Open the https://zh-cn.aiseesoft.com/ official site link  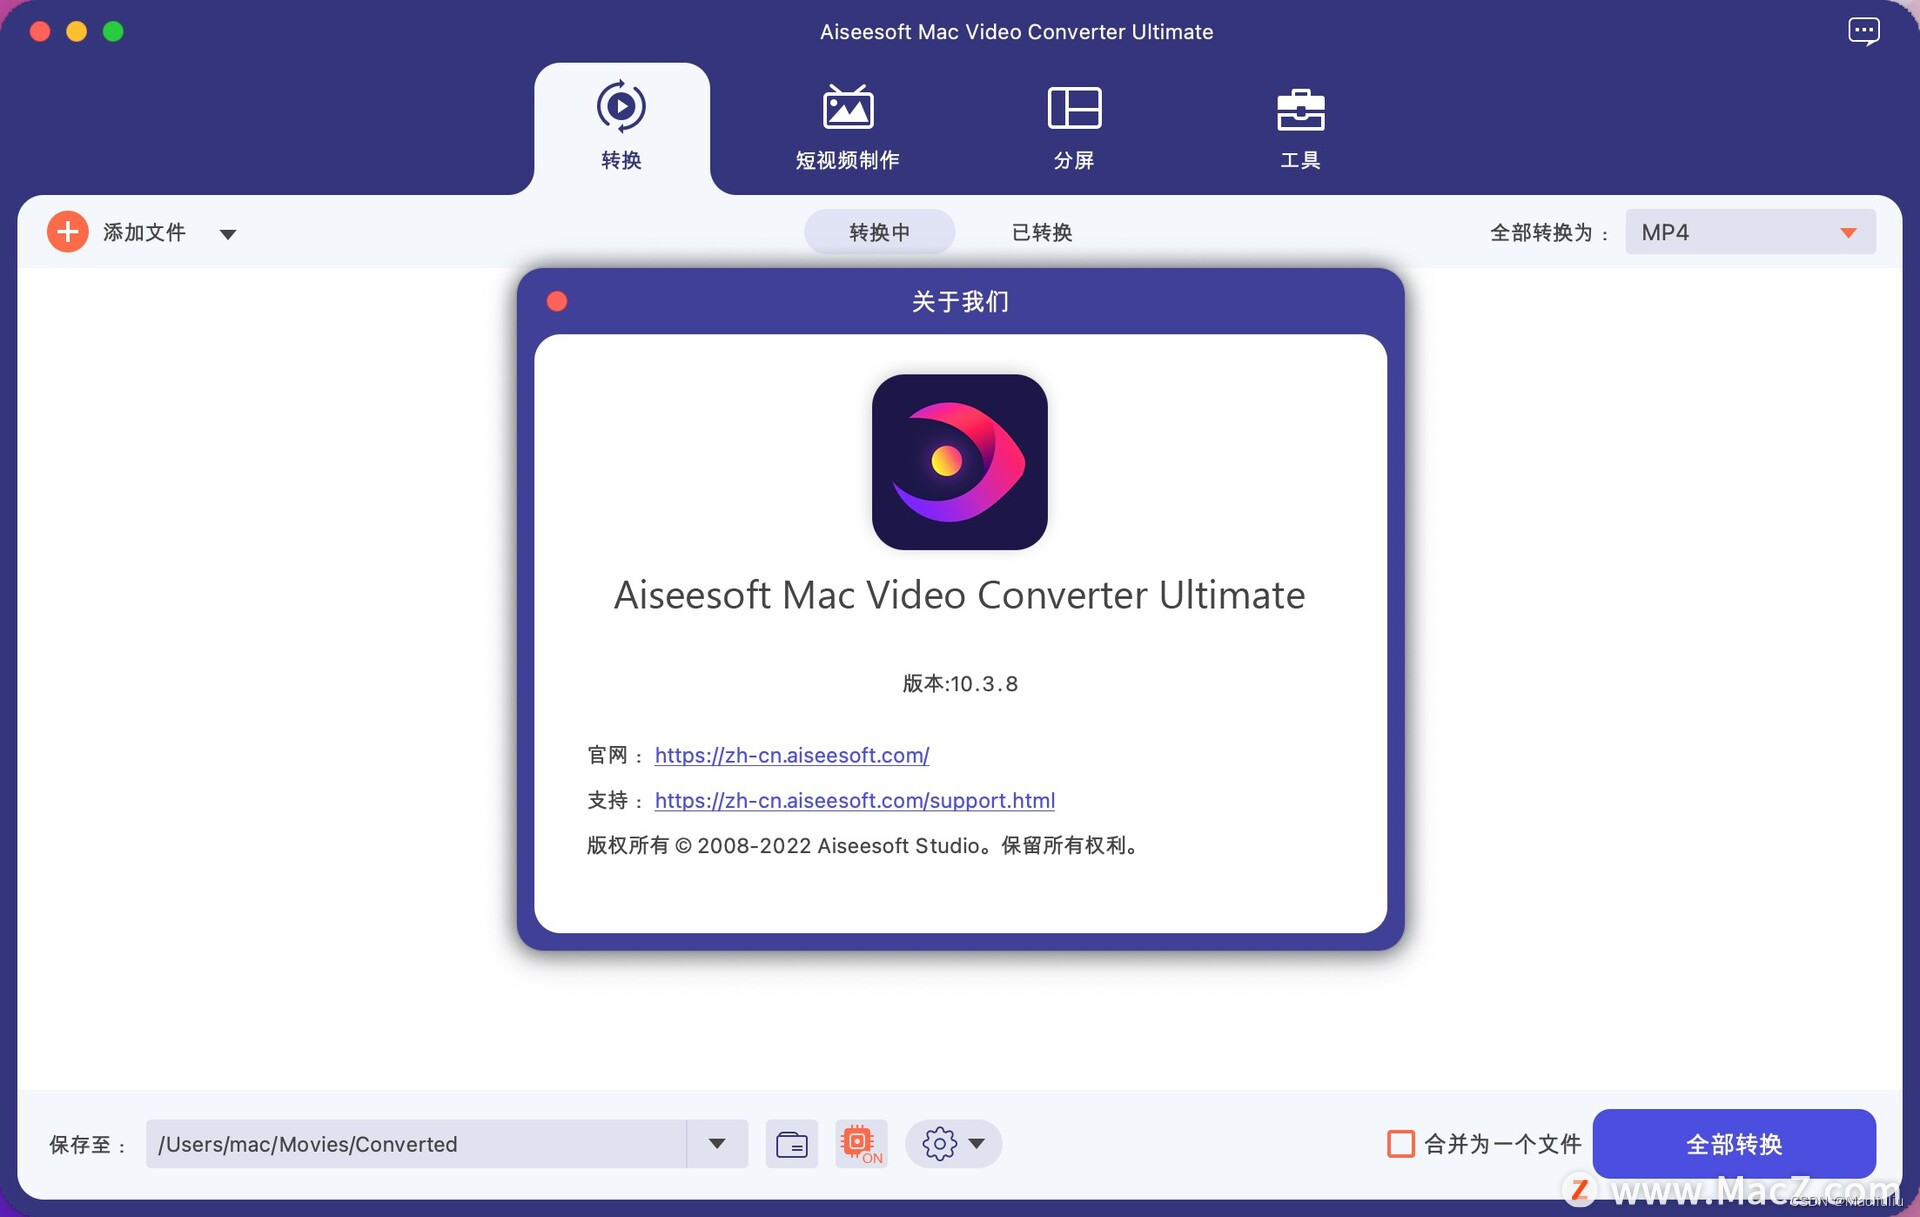click(792, 755)
